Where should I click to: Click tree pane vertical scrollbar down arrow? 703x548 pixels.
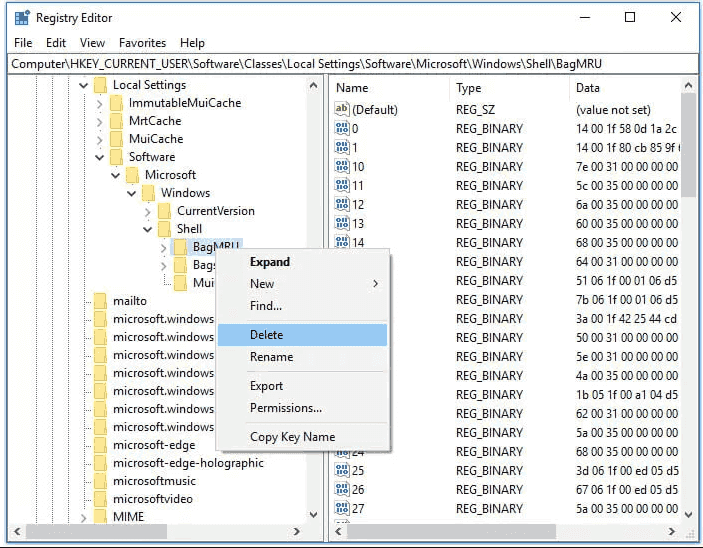tap(313, 514)
